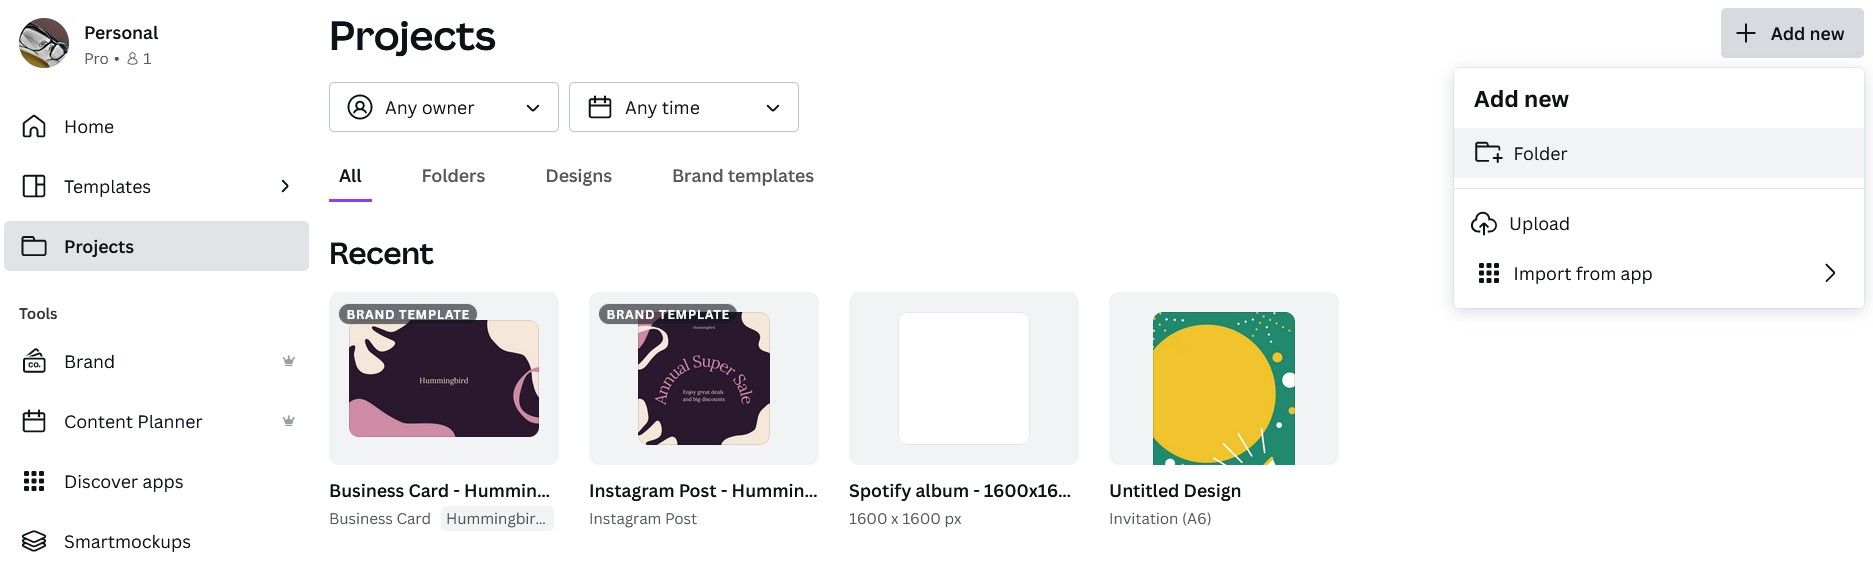Open the Business Card Hummingbird thumbnail
The height and width of the screenshot is (563, 1873).
[x=443, y=379]
